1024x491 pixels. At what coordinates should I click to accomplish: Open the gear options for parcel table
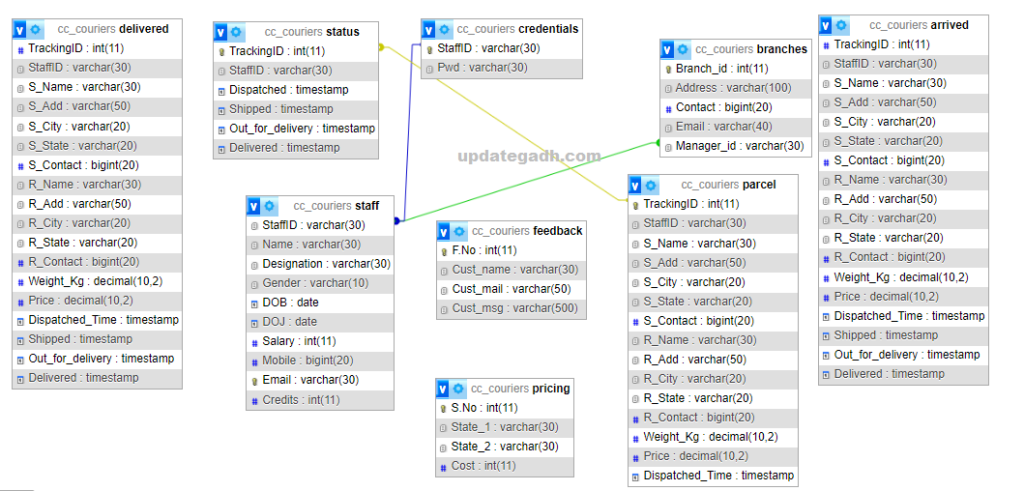coord(651,185)
